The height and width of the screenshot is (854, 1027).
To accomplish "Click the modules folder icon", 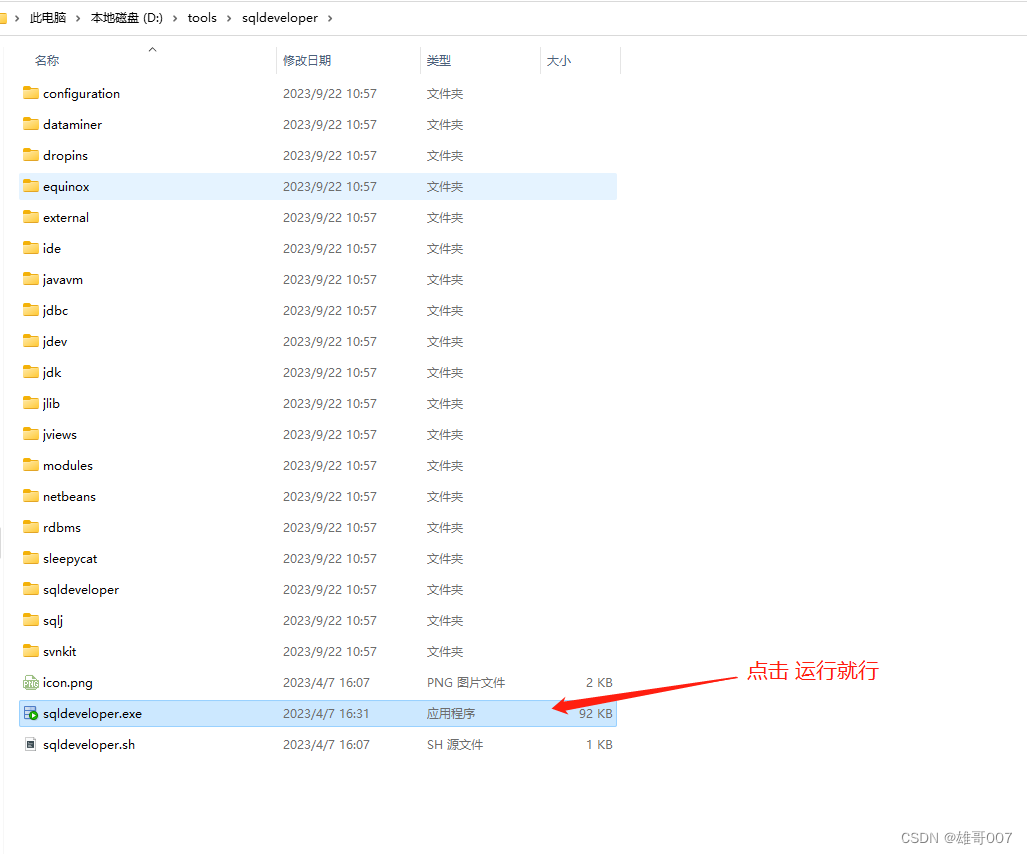I will click(x=31, y=465).
